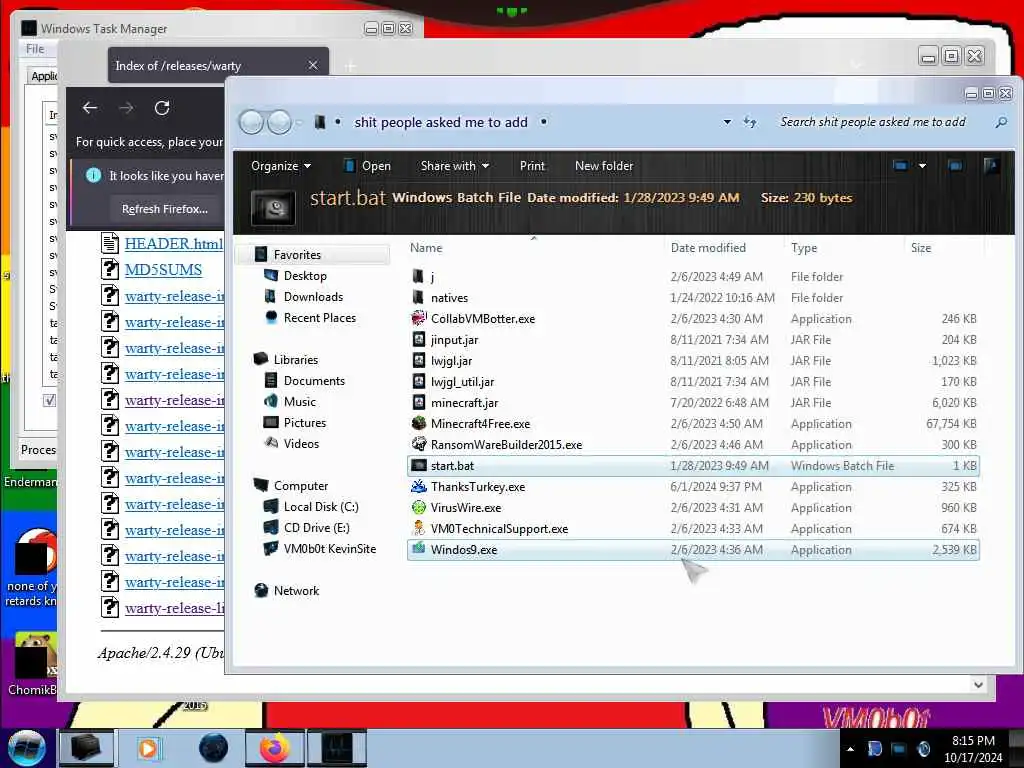The width and height of the screenshot is (1024, 768).
Task: Click the clock showing 8:15 PM
Action: coord(973,741)
